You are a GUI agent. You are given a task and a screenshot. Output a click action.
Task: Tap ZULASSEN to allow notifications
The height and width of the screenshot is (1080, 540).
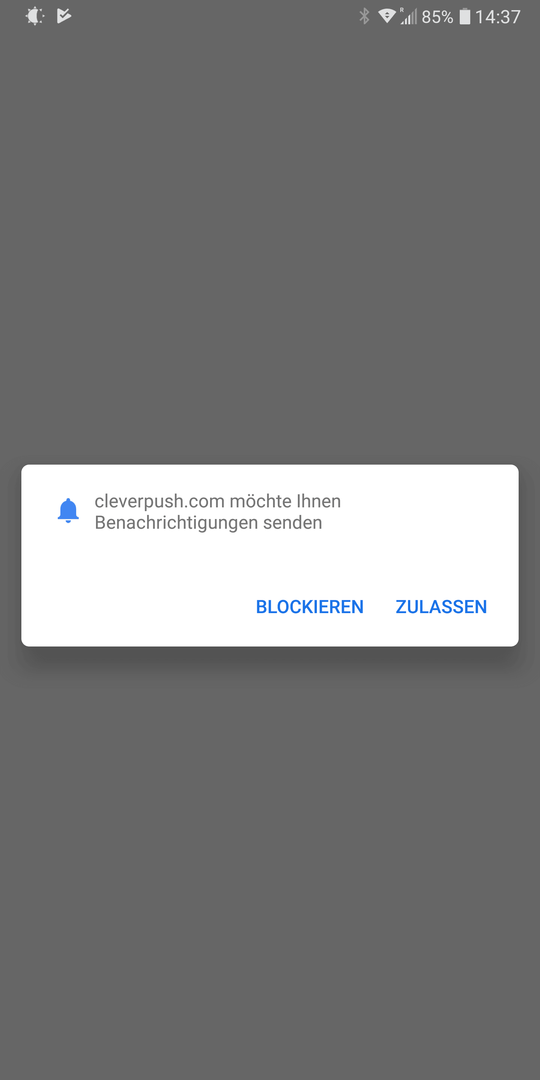[441, 607]
